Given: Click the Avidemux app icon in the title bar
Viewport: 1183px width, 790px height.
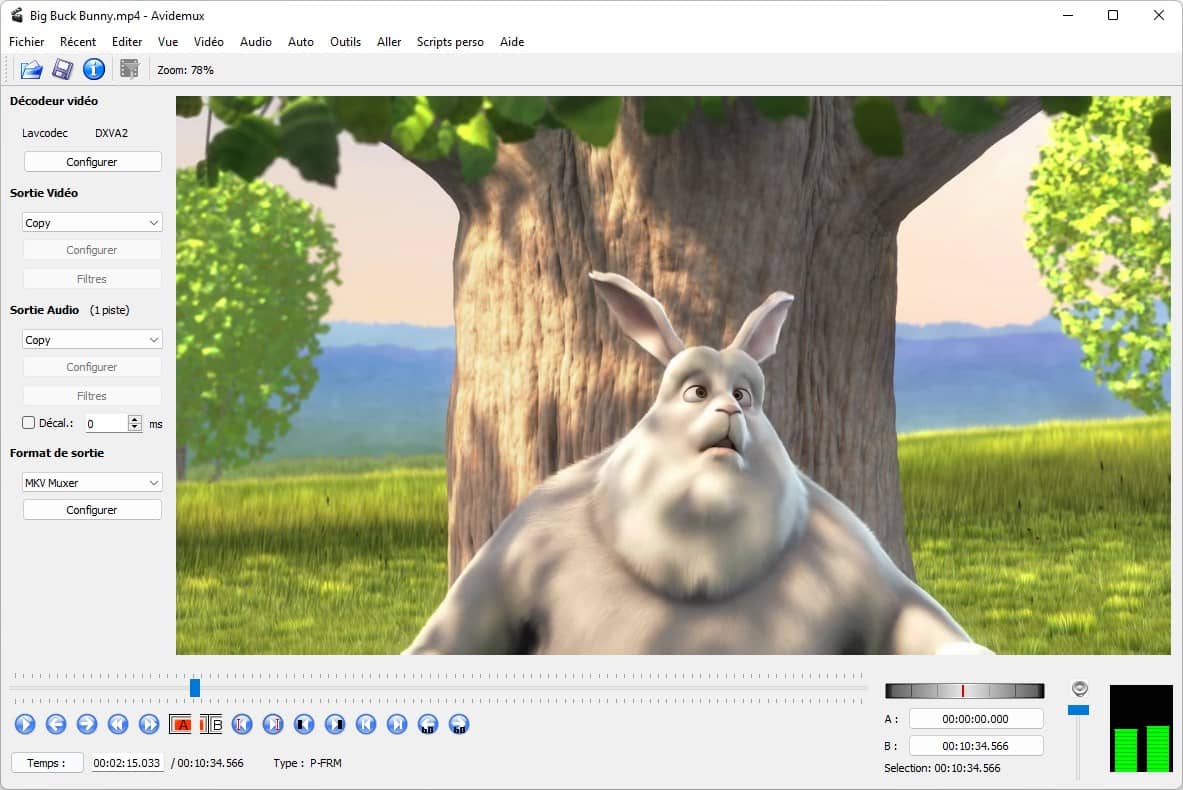Looking at the screenshot, I should click(17, 15).
